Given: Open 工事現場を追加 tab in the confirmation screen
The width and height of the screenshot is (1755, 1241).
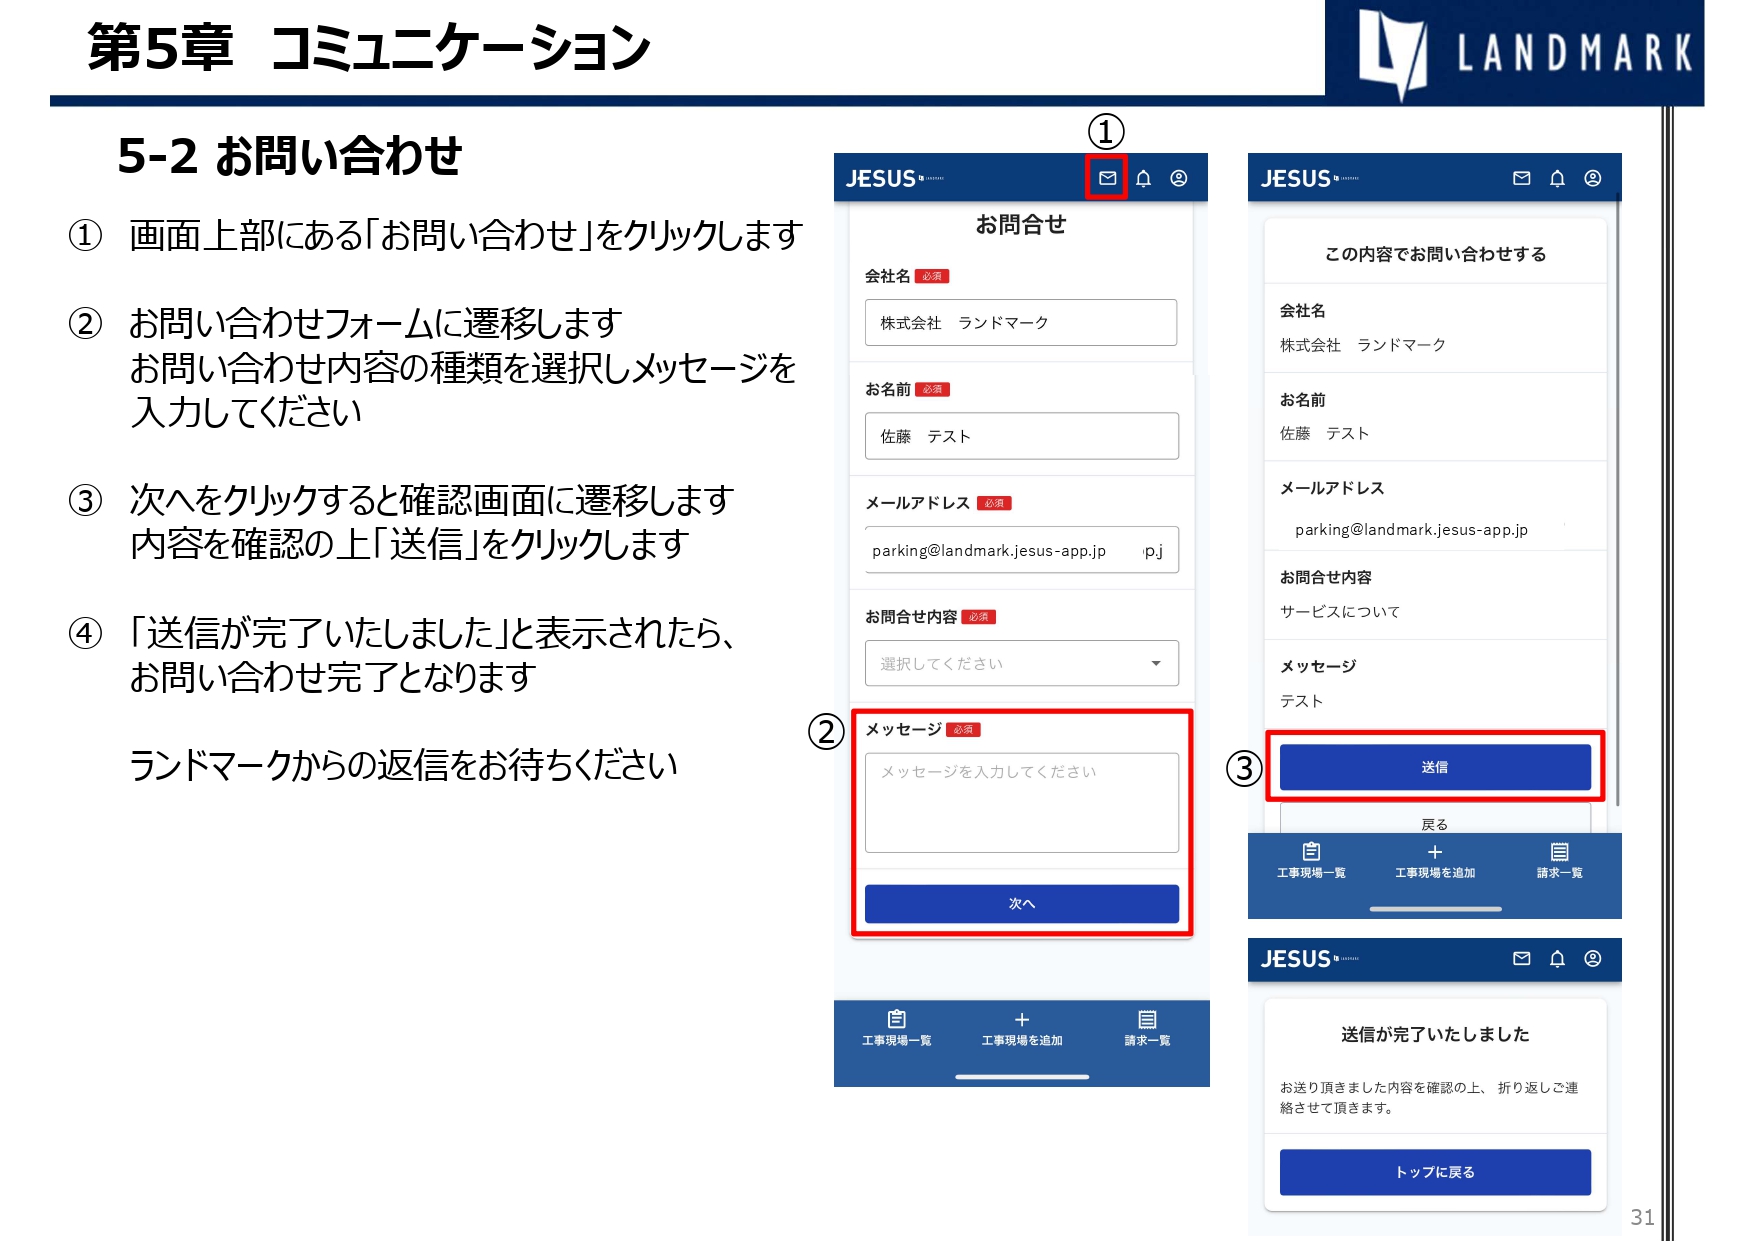Looking at the screenshot, I should tap(1435, 860).
